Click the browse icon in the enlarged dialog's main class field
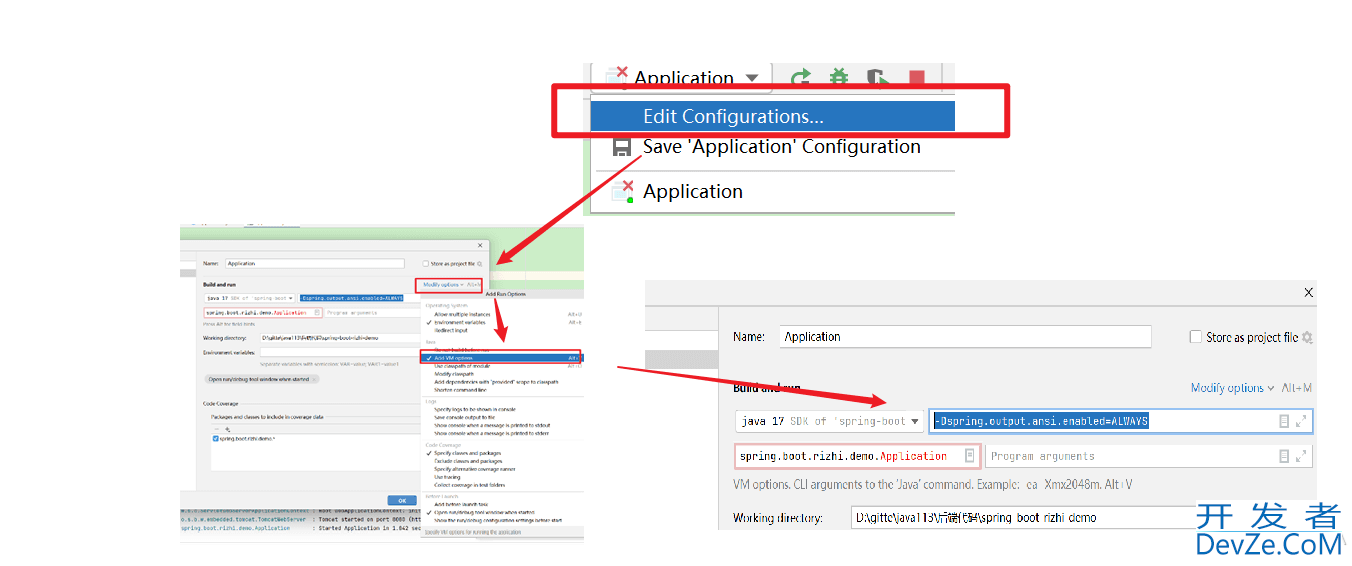 pos(969,456)
